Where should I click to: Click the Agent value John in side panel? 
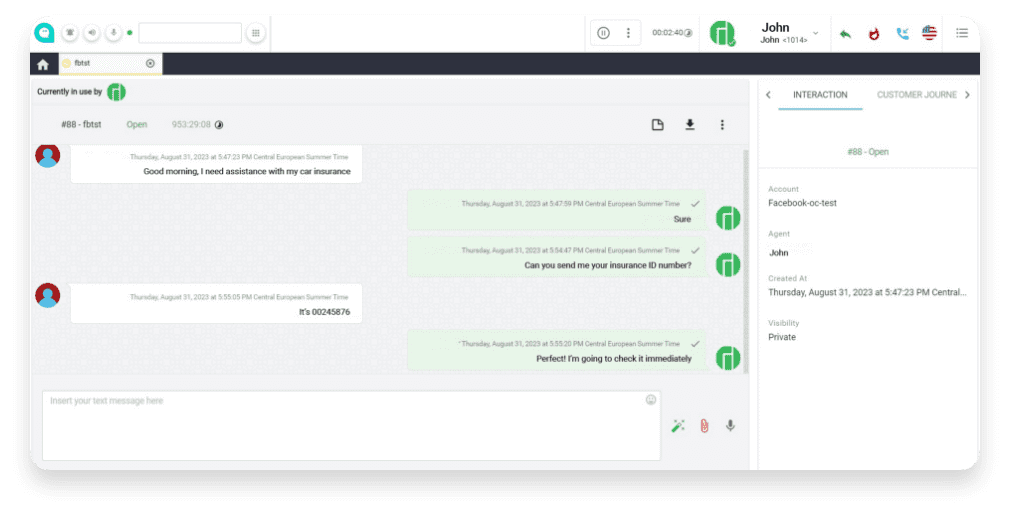coord(779,252)
